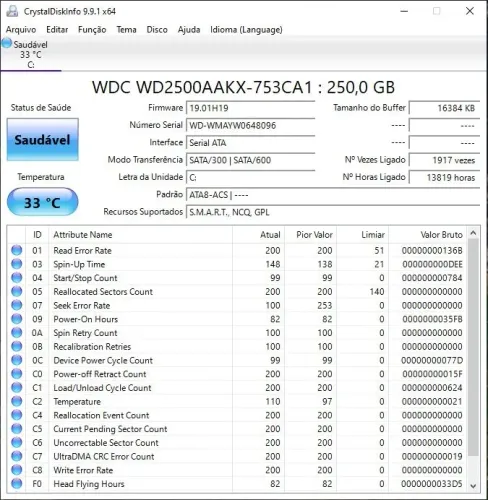Image resolution: width=488 pixels, height=500 pixels.
Task: Click the Attribute Name column header
Action: pos(141,235)
